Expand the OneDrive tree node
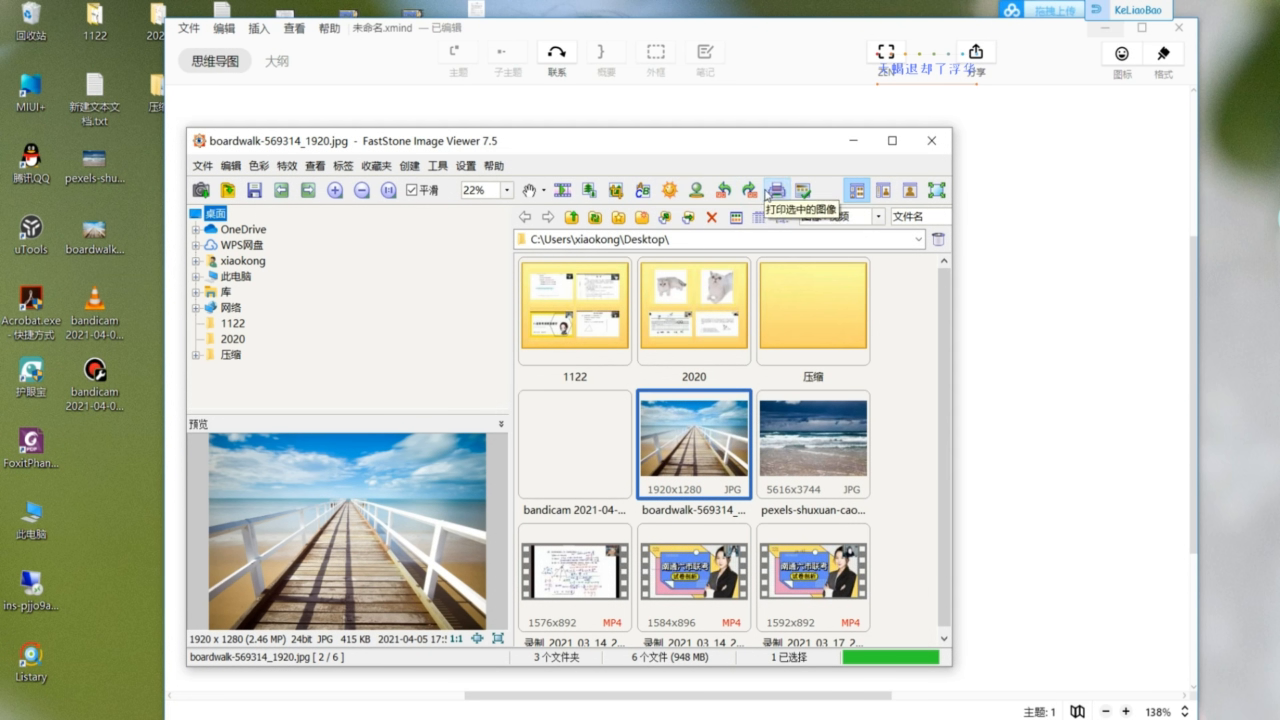1280x720 pixels. [x=196, y=229]
